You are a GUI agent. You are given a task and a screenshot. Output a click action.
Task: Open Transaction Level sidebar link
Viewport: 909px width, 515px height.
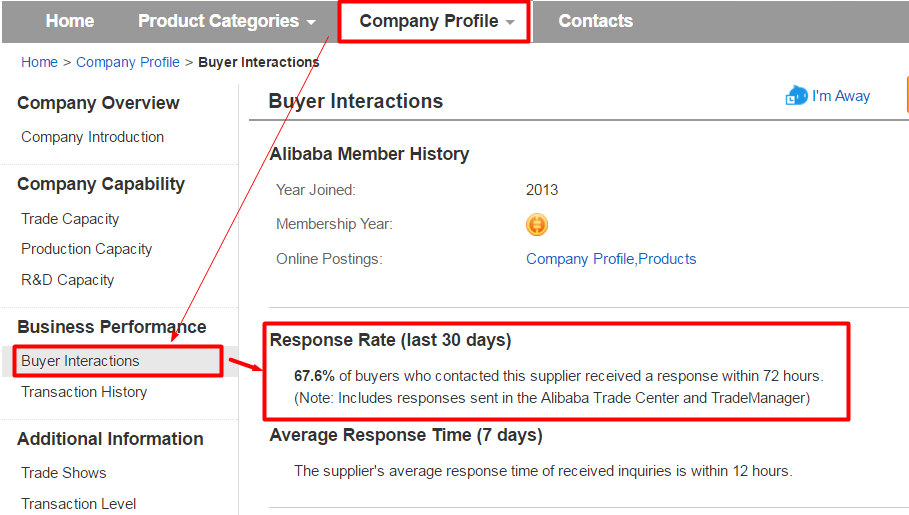click(79, 503)
